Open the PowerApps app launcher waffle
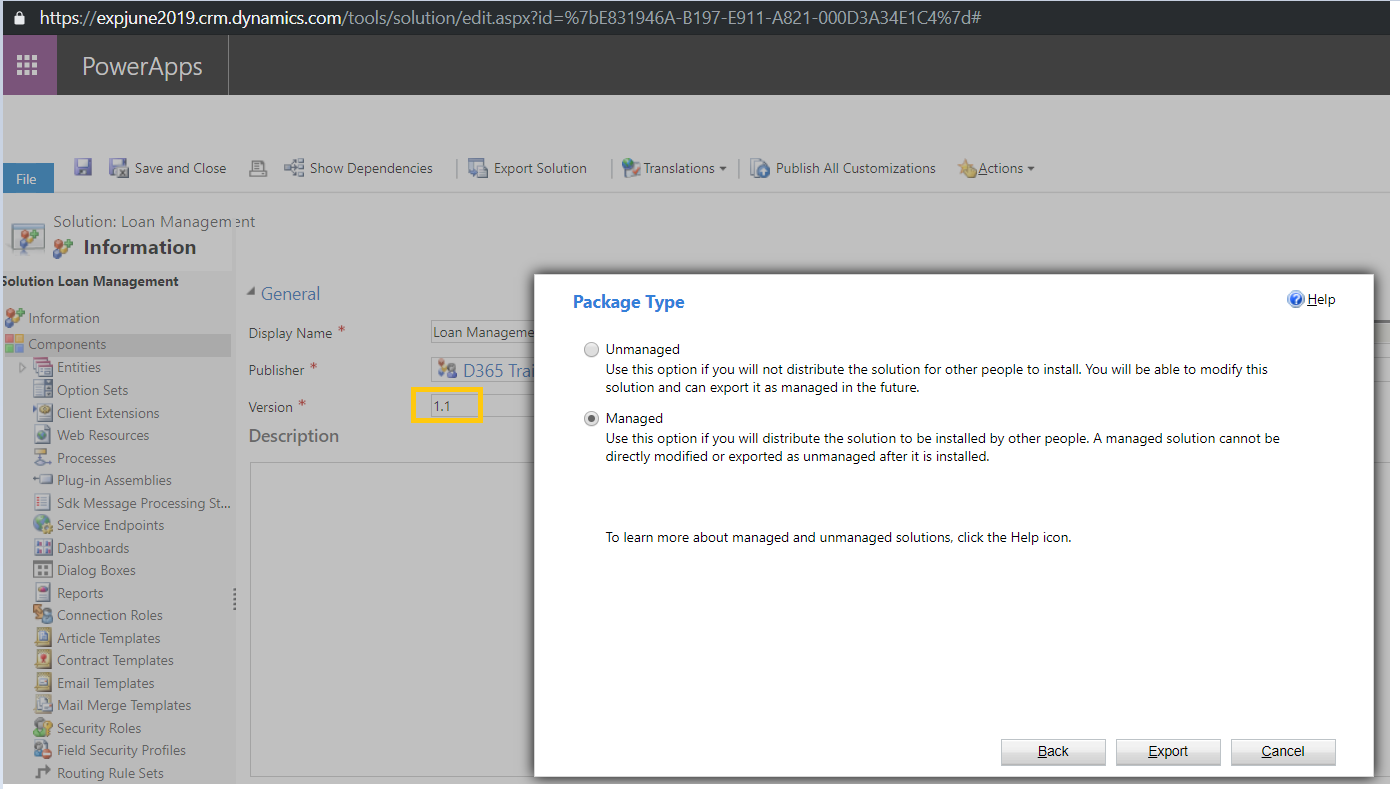Viewport: 1400px width, 789px height. point(28,66)
